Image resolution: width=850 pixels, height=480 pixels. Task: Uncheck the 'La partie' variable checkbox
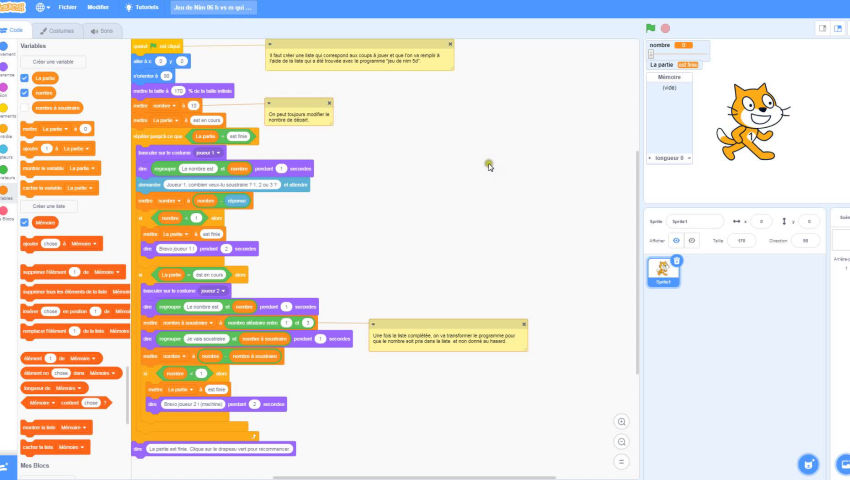click(25, 77)
